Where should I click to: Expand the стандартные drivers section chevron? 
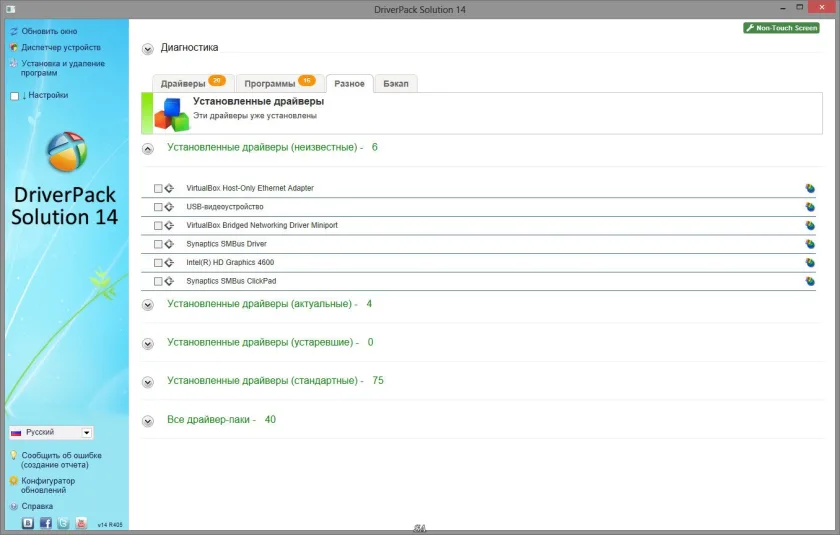148,382
